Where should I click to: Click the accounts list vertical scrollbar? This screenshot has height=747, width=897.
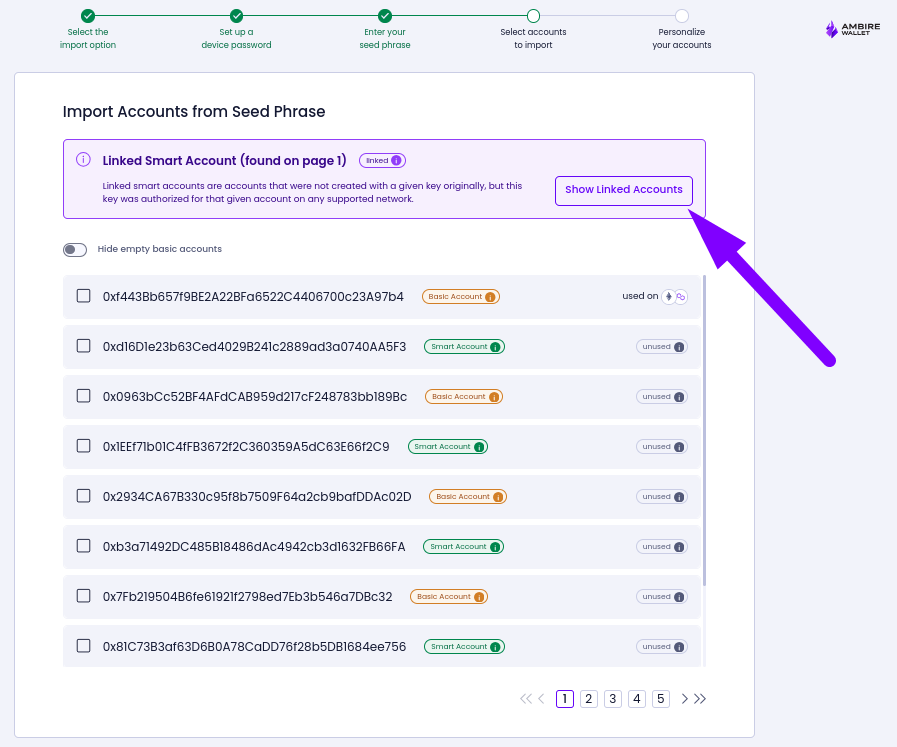pyautogui.click(x=704, y=430)
